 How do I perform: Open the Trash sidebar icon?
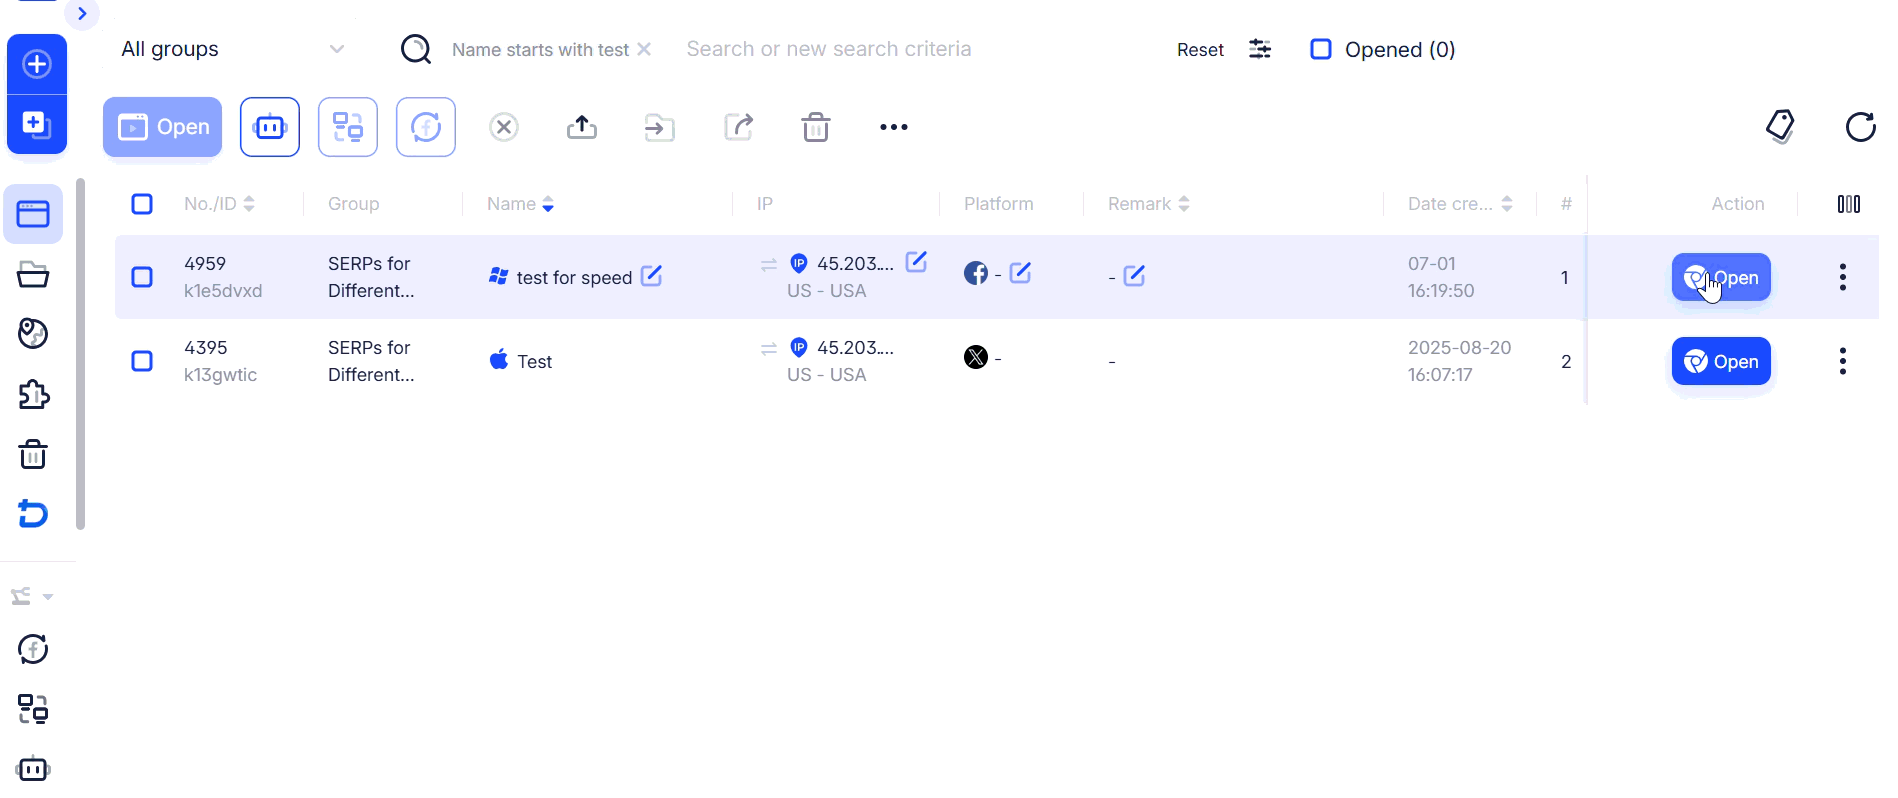(33, 454)
